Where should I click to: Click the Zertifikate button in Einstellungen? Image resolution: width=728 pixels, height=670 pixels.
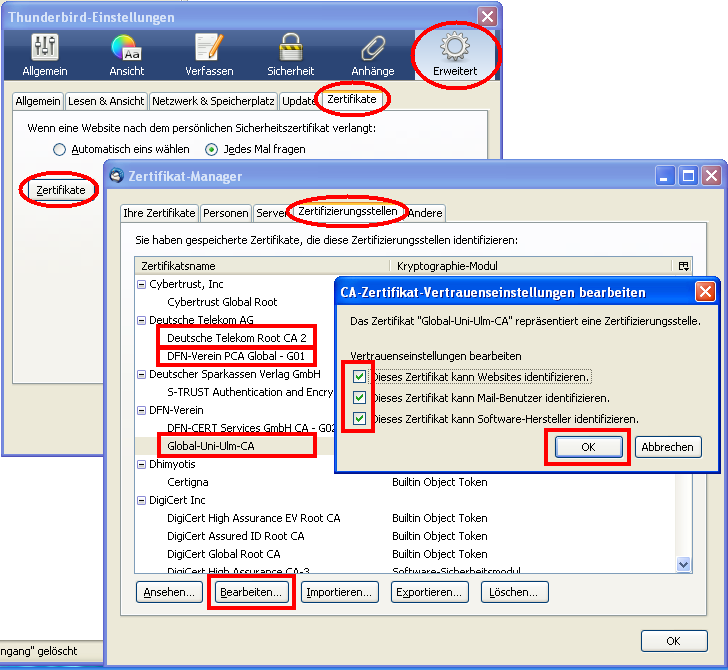[x=61, y=190]
